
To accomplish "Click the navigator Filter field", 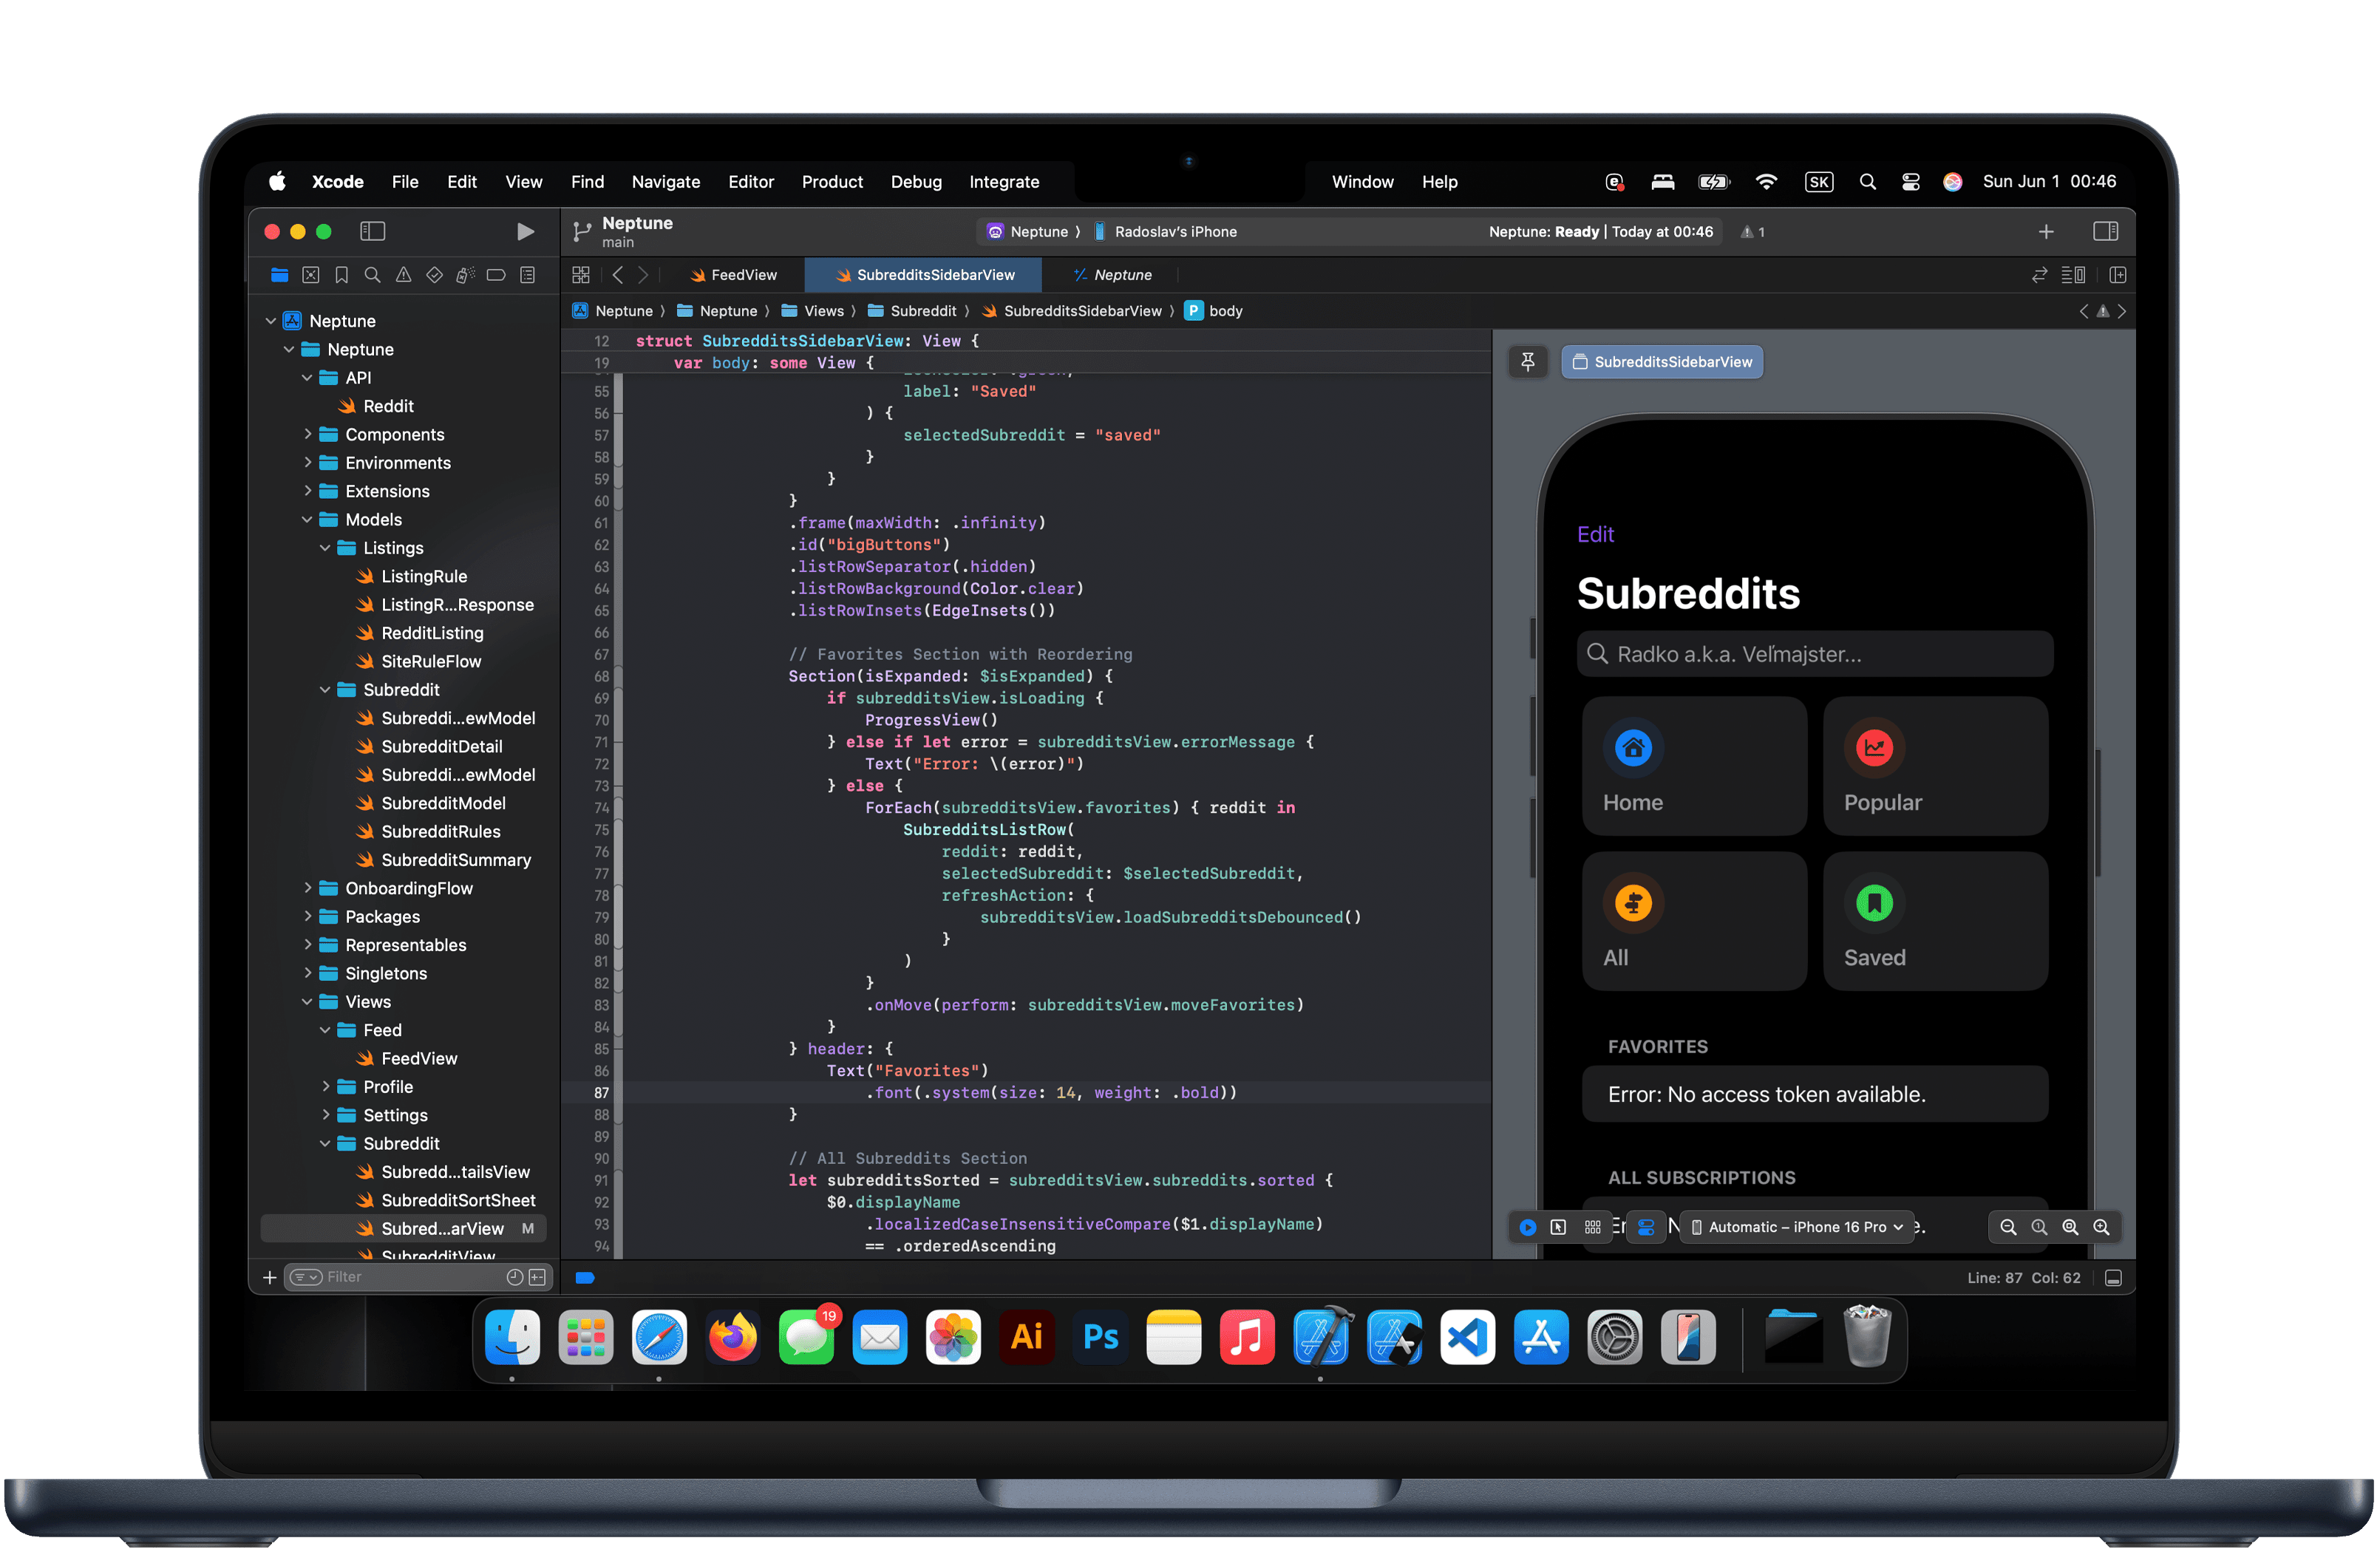I will [x=410, y=1277].
